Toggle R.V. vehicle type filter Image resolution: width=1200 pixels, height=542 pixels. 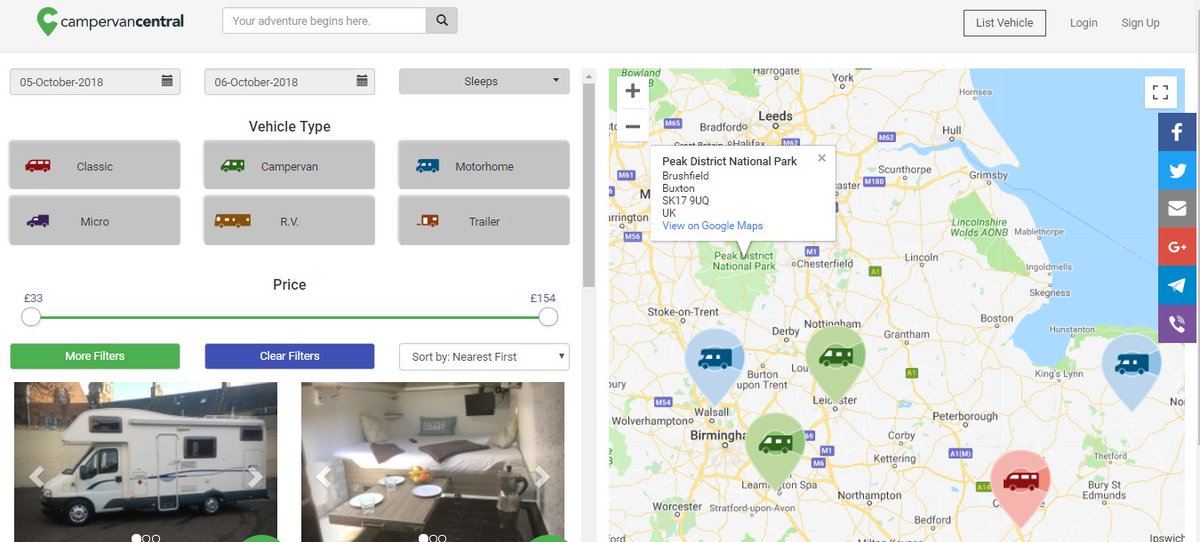tap(289, 220)
